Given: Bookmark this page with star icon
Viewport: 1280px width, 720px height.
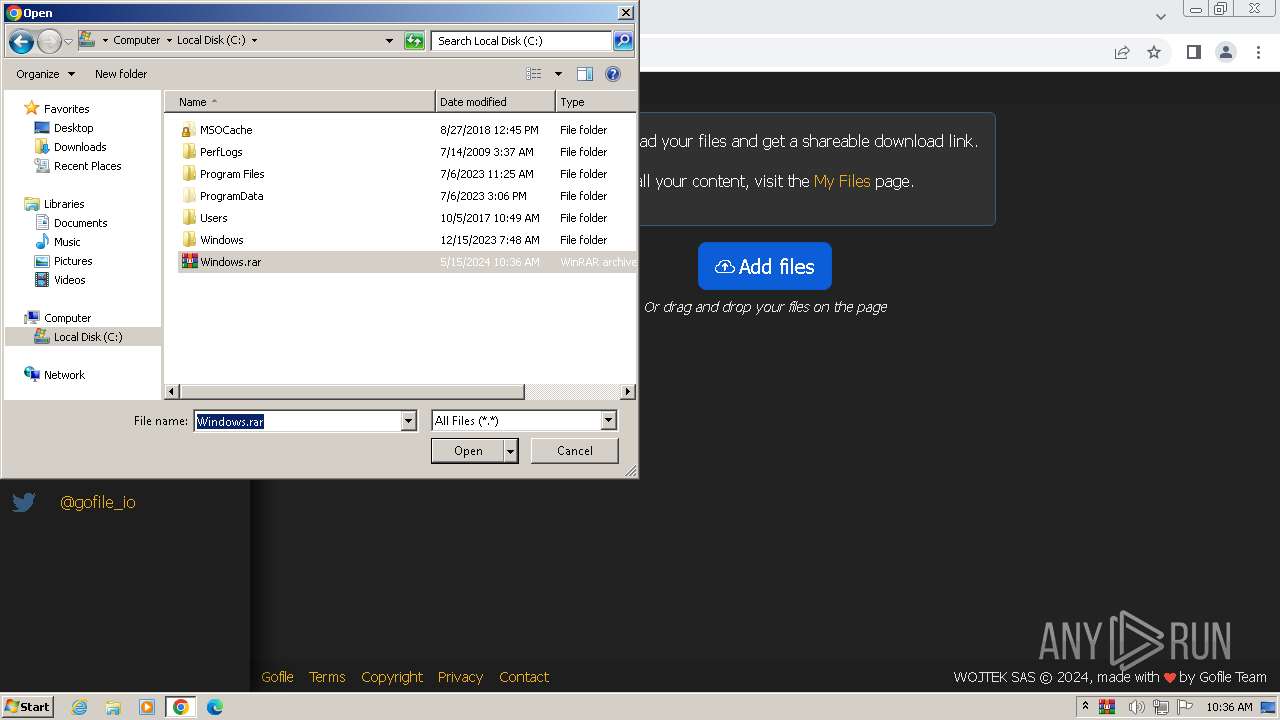Looking at the screenshot, I should pyautogui.click(x=1154, y=52).
